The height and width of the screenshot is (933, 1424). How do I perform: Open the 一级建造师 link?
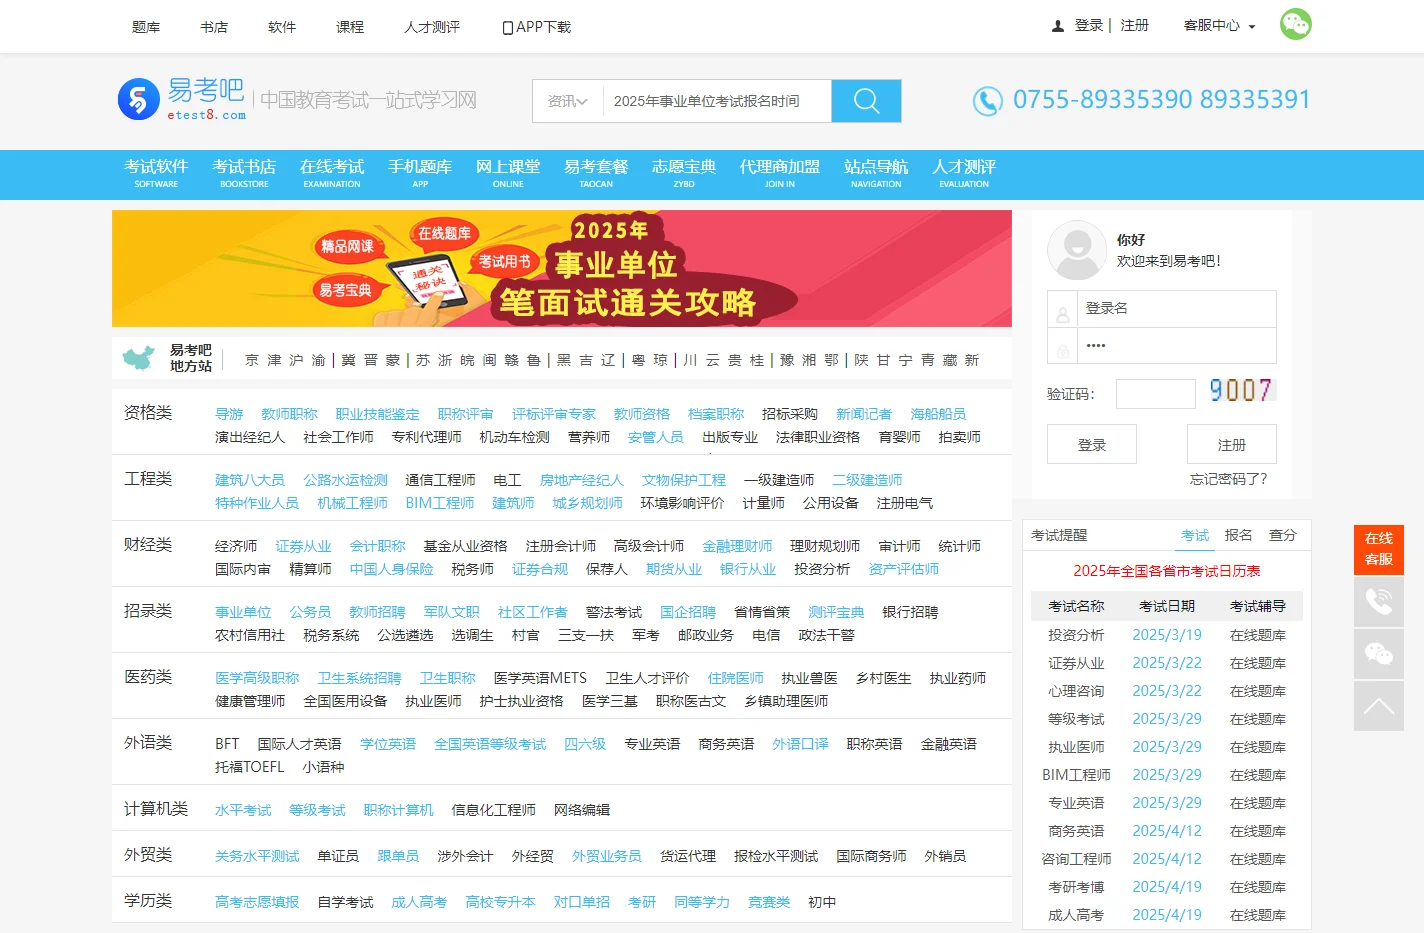(x=779, y=480)
